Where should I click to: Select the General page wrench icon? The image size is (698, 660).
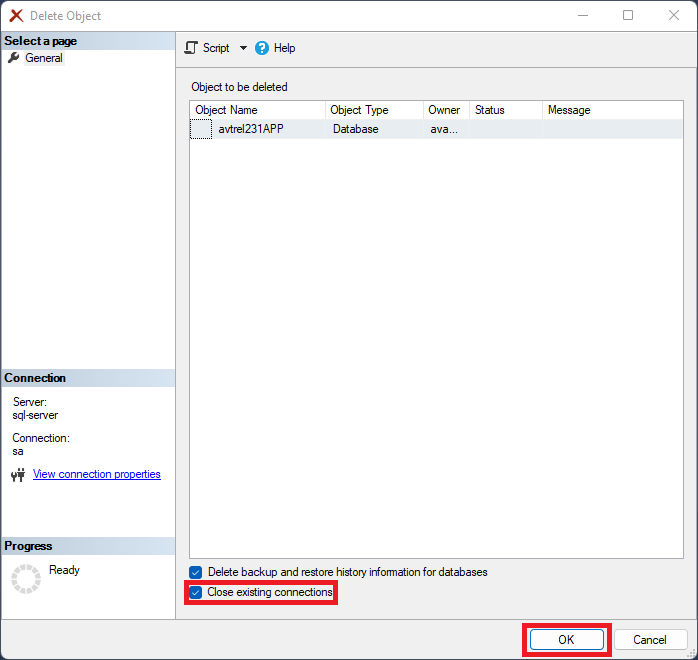(13, 58)
